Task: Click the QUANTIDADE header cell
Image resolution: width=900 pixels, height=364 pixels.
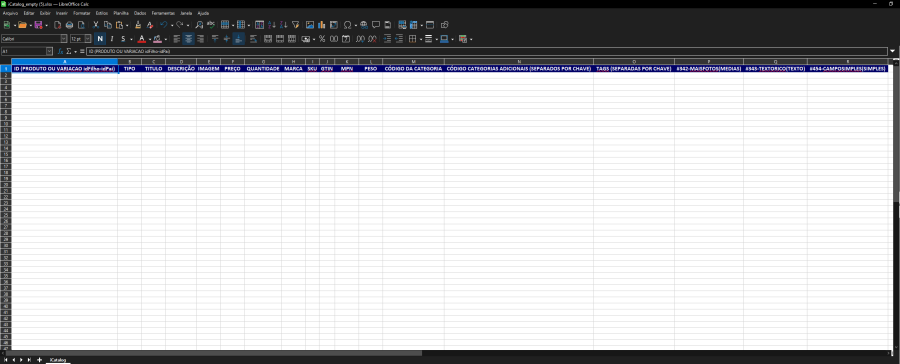Action: (x=263, y=68)
